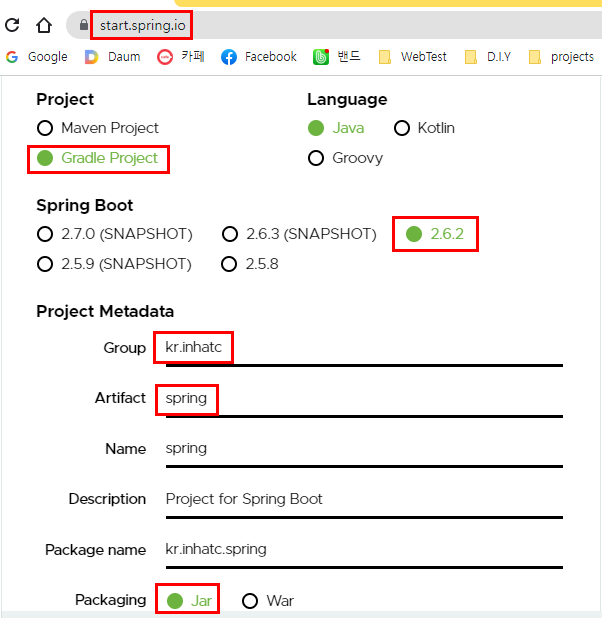Open the D.I.Y bookmarks folder
The image size is (602, 618).
(488, 57)
